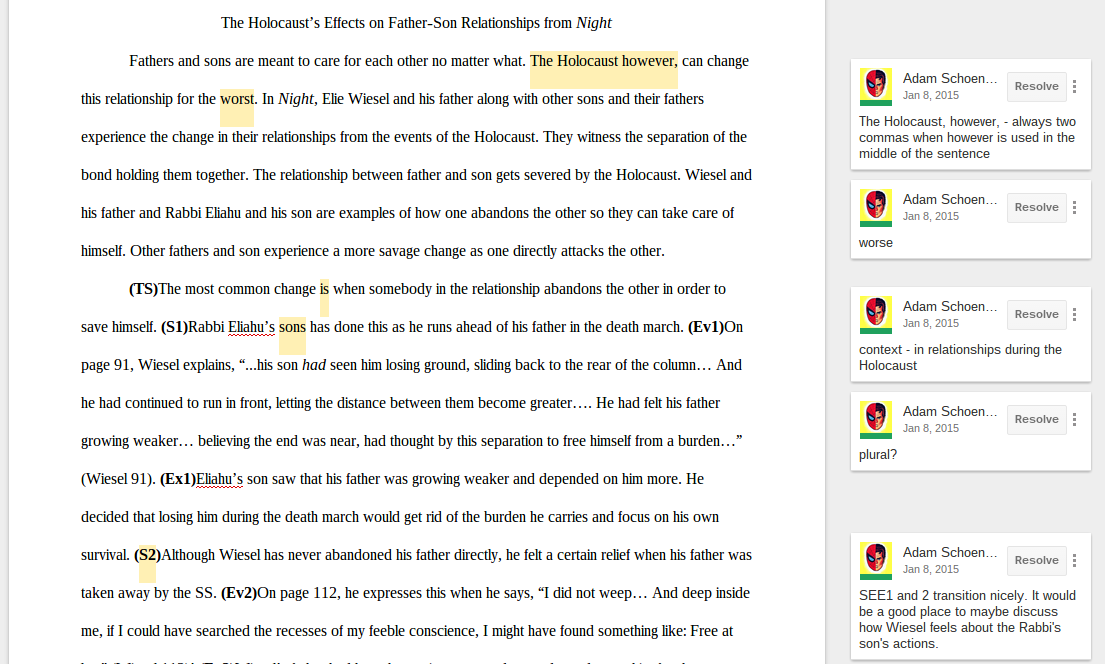This screenshot has height=664, width=1105.
Task: Click the bold '(Ev2)' label before 'On page 112'
Action: pos(239,594)
